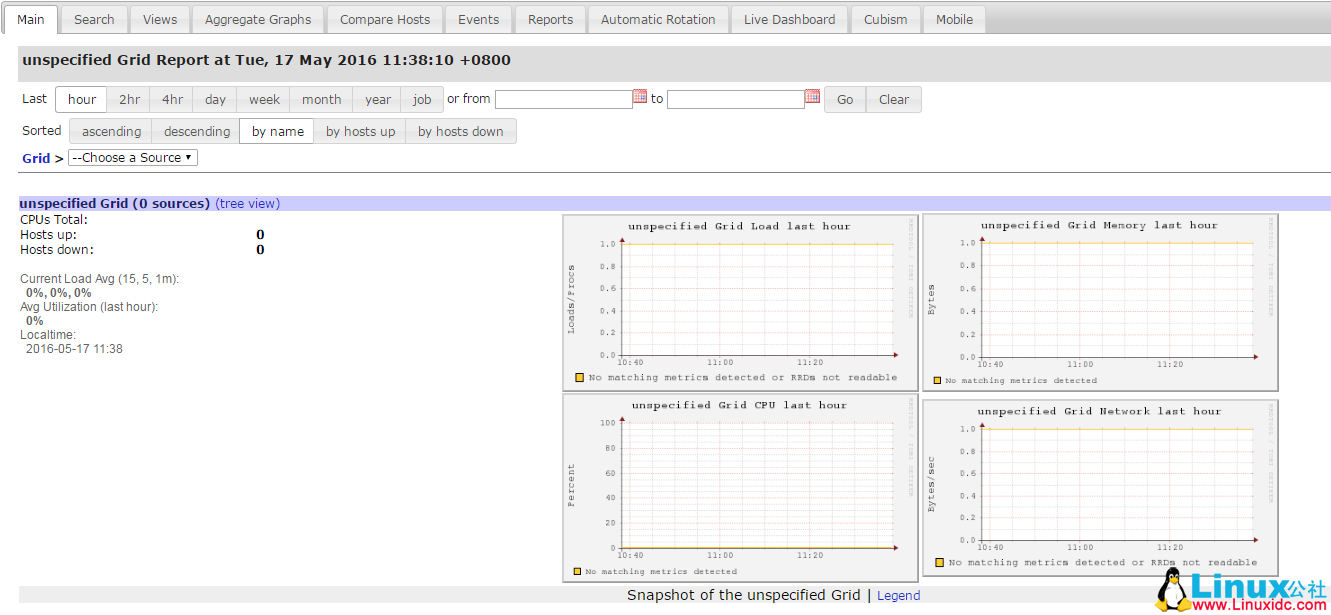Select the 'by hosts up' sort option

click(x=360, y=131)
